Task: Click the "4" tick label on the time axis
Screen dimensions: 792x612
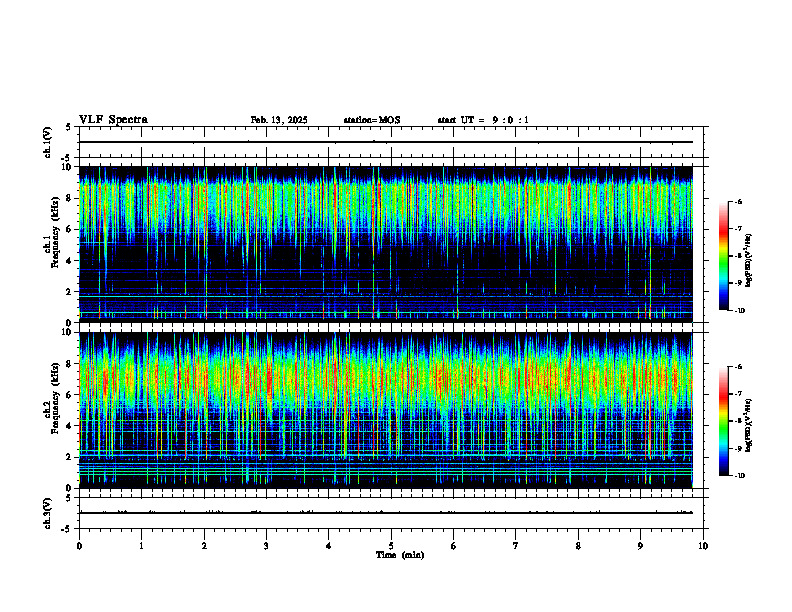Action: [329, 546]
